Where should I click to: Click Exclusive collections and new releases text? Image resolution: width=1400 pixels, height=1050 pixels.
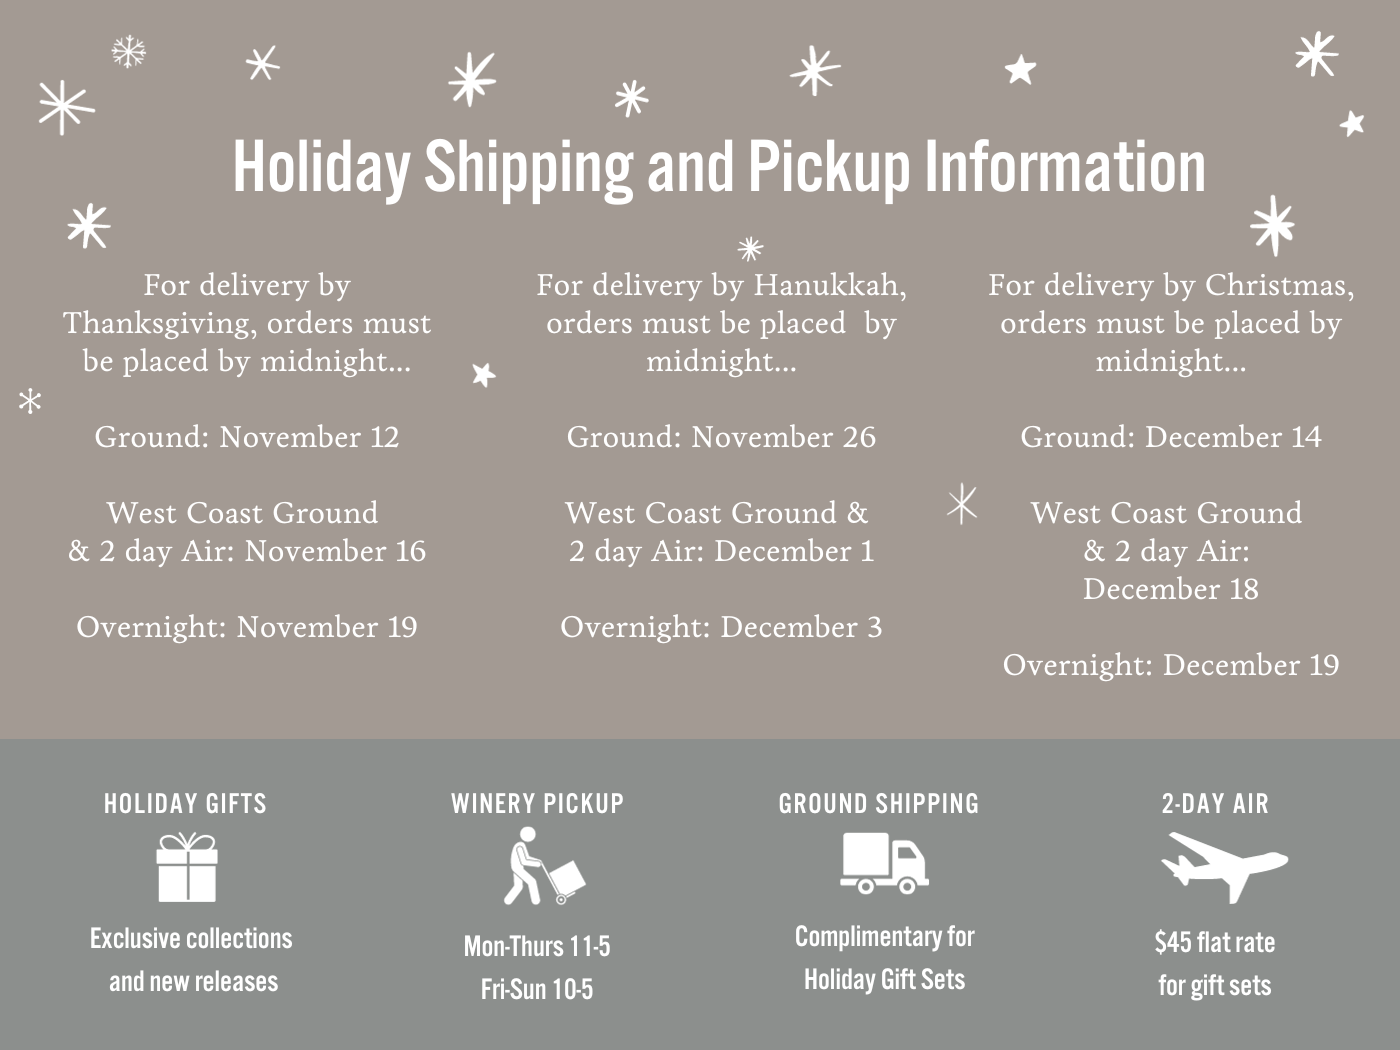[x=192, y=960]
